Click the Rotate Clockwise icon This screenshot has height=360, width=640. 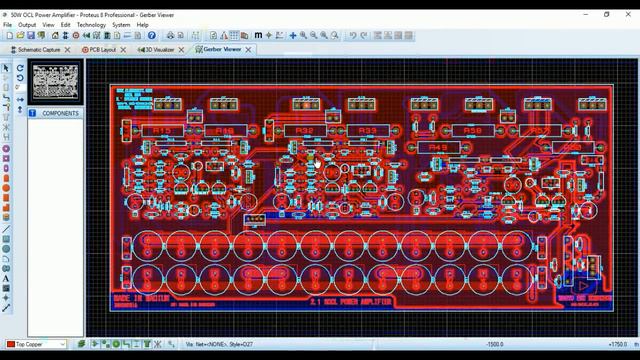coord(20,68)
